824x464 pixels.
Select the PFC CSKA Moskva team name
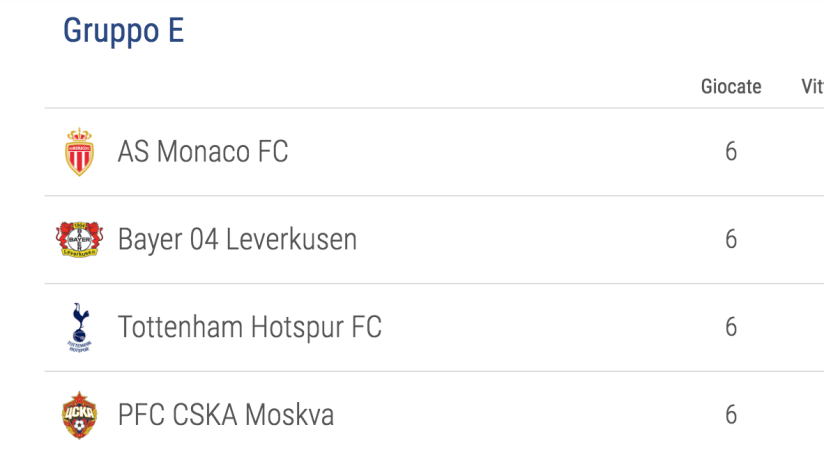coord(226,415)
